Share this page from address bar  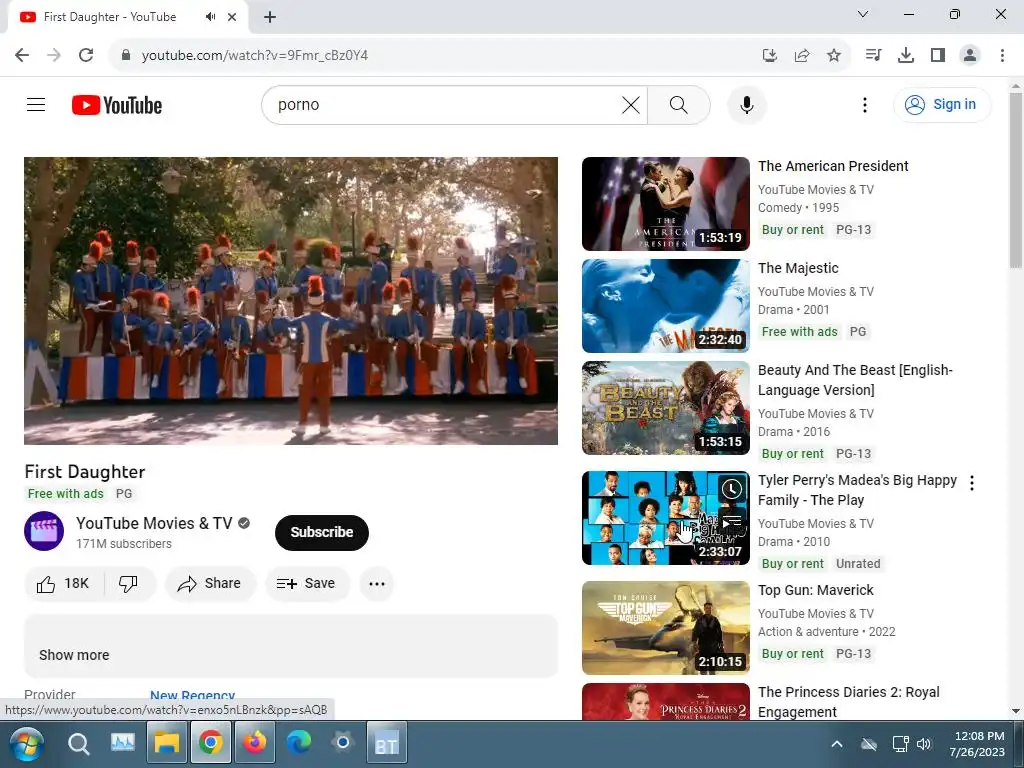tap(802, 56)
